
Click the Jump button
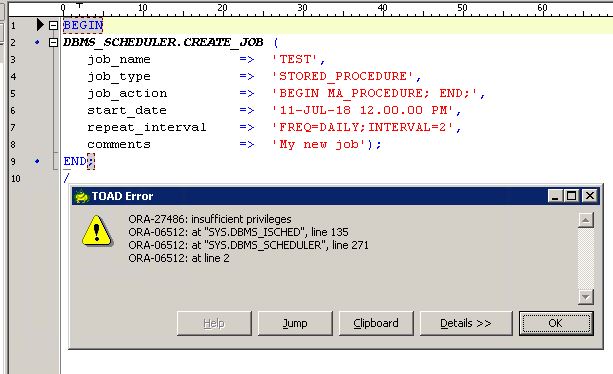pos(295,323)
